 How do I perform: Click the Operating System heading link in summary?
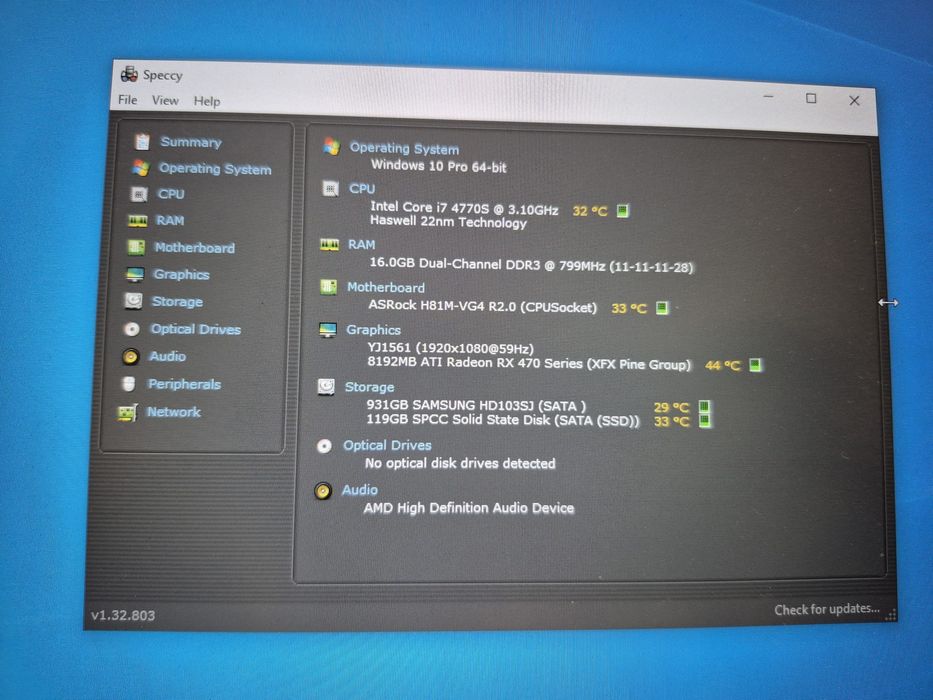(x=404, y=148)
